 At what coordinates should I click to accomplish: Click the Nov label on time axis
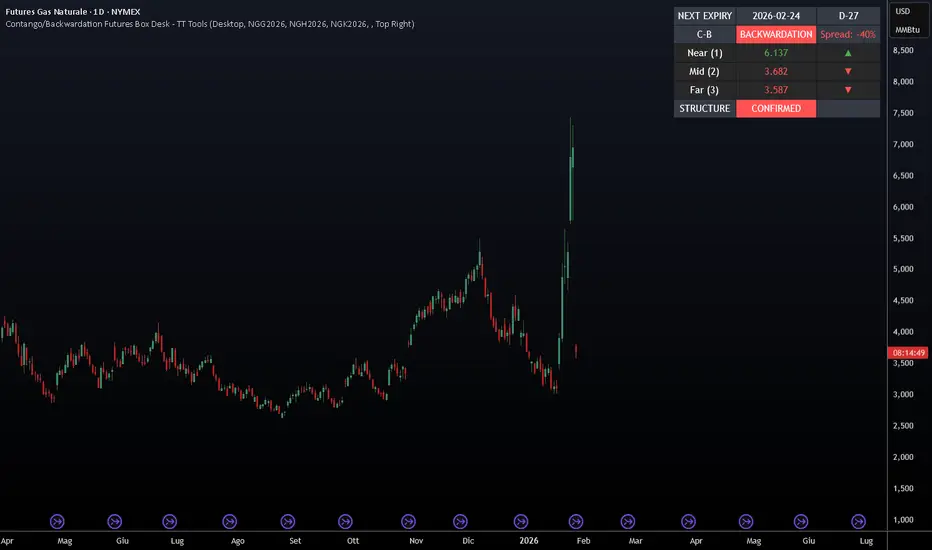click(416, 540)
